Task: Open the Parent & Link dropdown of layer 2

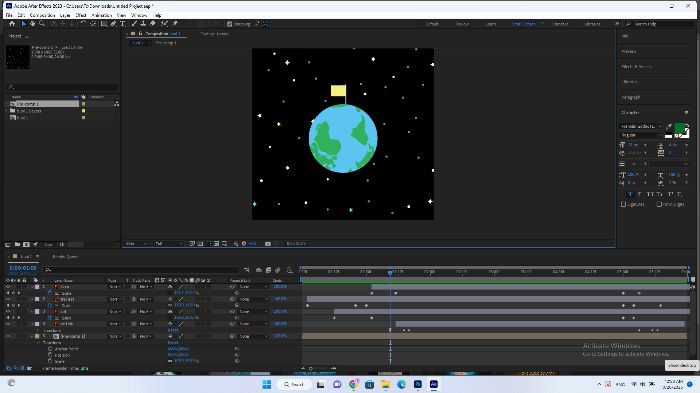Action: [252, 299]
